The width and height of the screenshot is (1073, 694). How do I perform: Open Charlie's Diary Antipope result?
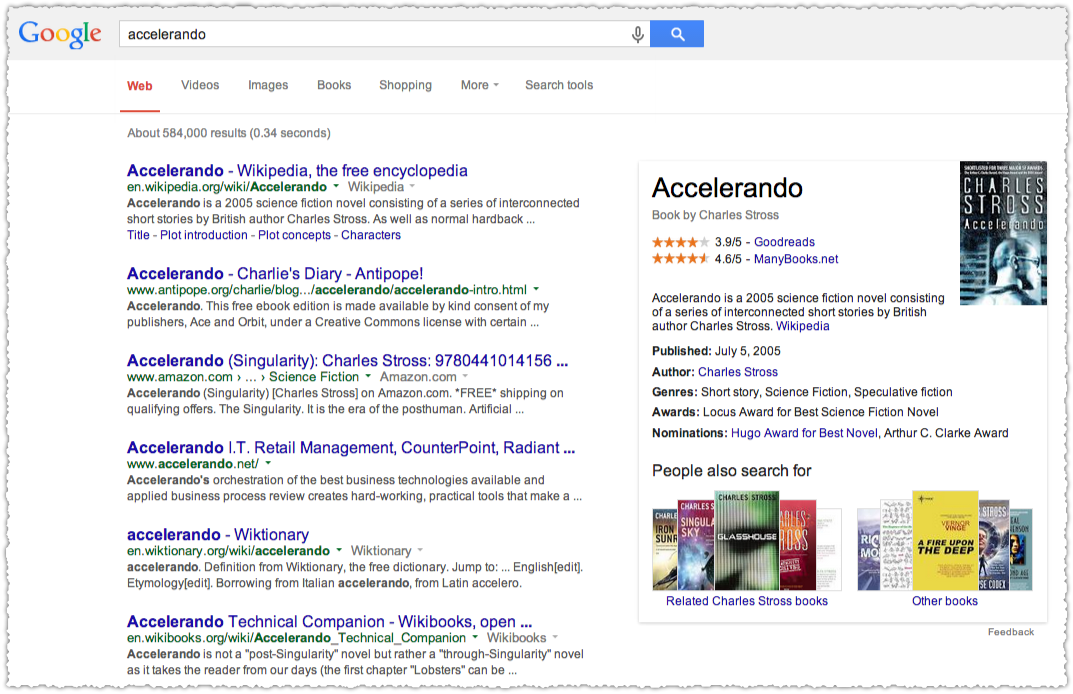pos(275,273)
